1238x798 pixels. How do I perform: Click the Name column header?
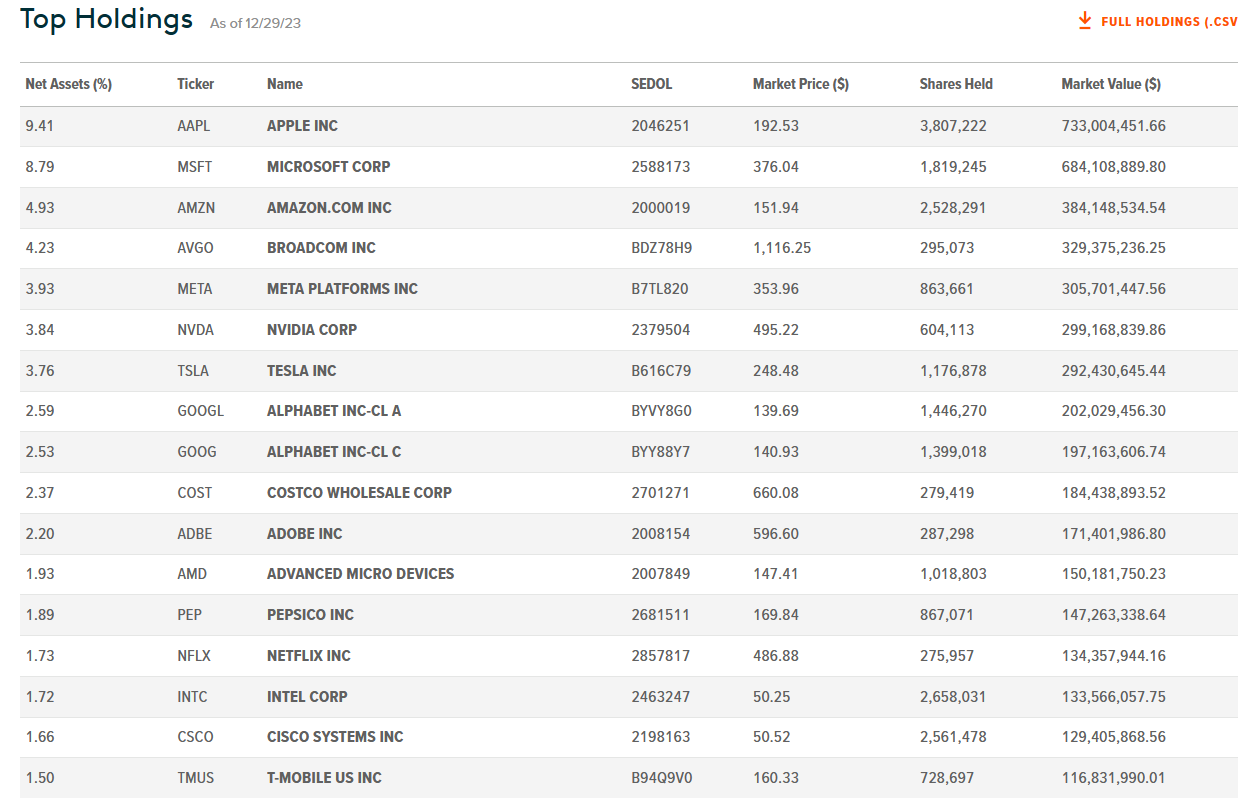pos(284,84)
